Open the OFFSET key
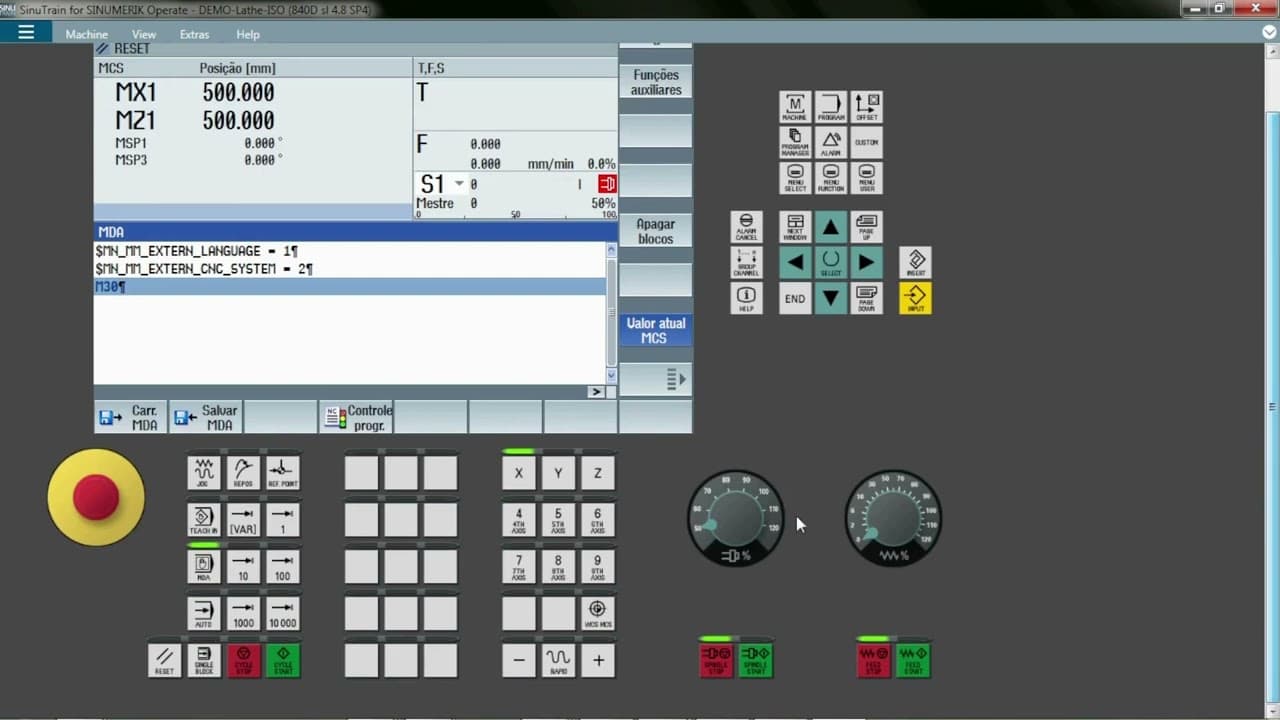 point(867,107)
